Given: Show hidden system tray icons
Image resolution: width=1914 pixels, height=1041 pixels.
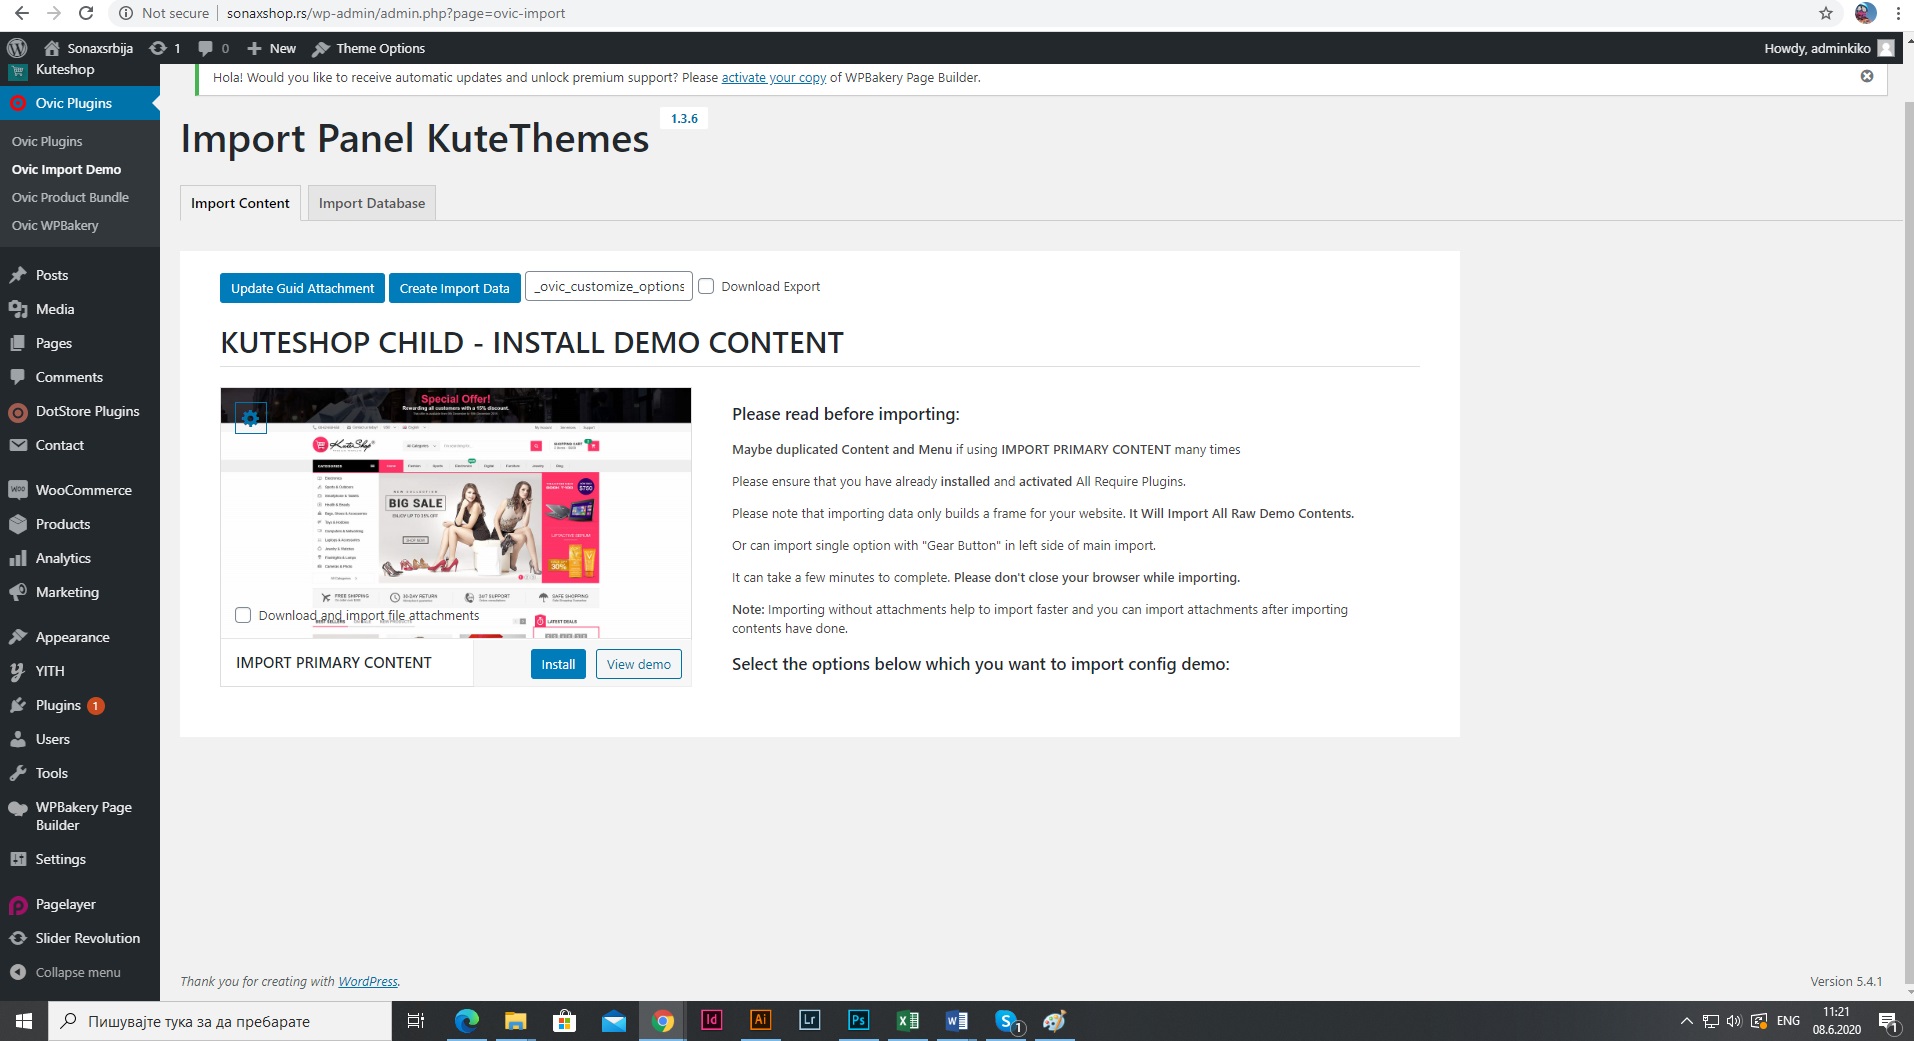Looking at the screenshot, I should [1686, 1021].
